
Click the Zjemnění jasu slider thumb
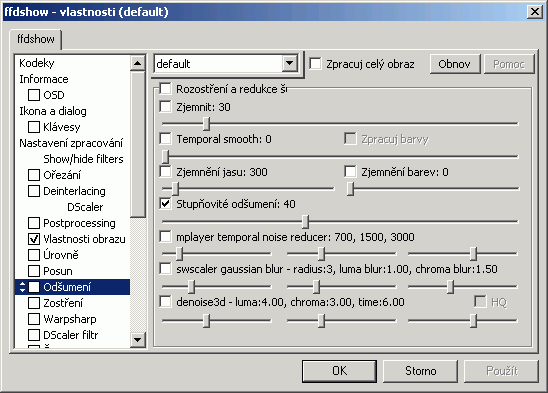pyautogui.click(x=175, y=189)
